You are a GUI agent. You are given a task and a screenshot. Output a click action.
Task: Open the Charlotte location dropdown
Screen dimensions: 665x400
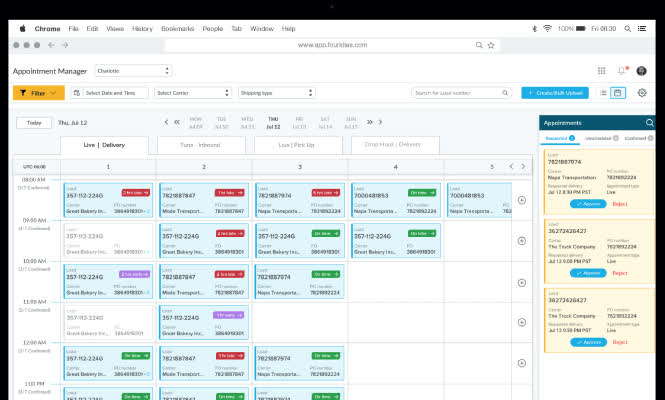pyautogui.click(x=133, y=71)
